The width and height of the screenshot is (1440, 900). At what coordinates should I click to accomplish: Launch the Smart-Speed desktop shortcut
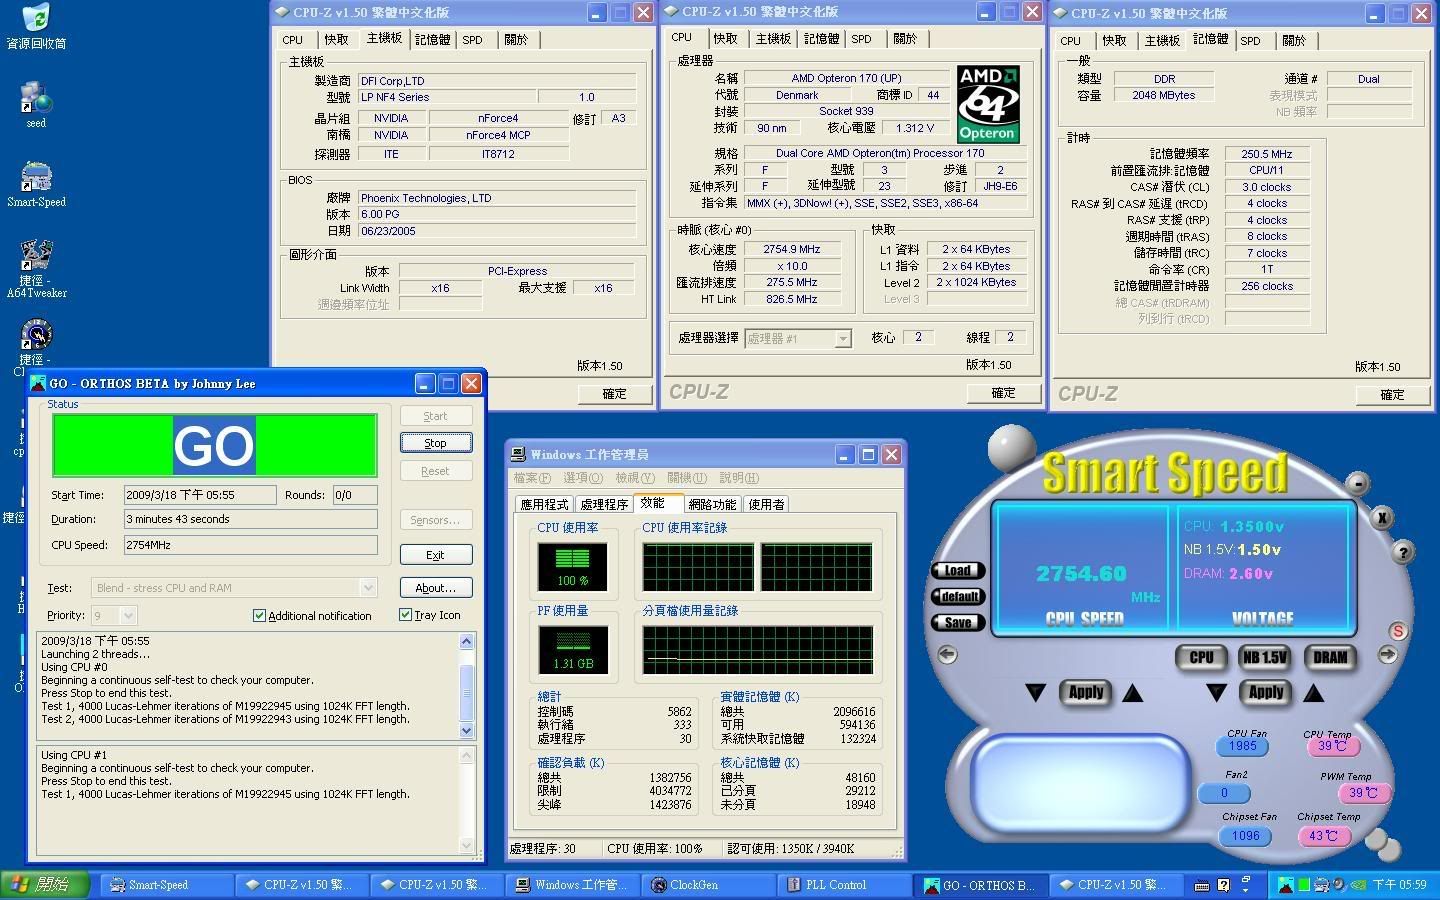point(36,184)
